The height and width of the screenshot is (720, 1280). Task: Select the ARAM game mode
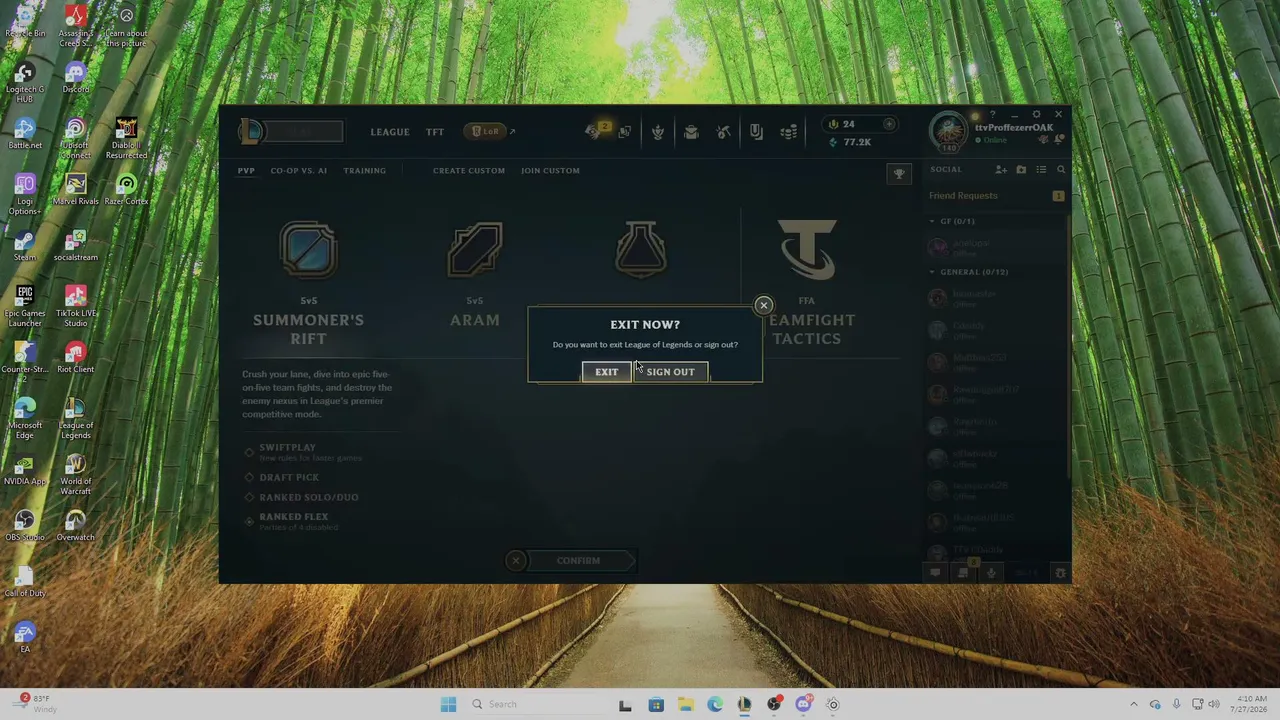tap(475, 275)
